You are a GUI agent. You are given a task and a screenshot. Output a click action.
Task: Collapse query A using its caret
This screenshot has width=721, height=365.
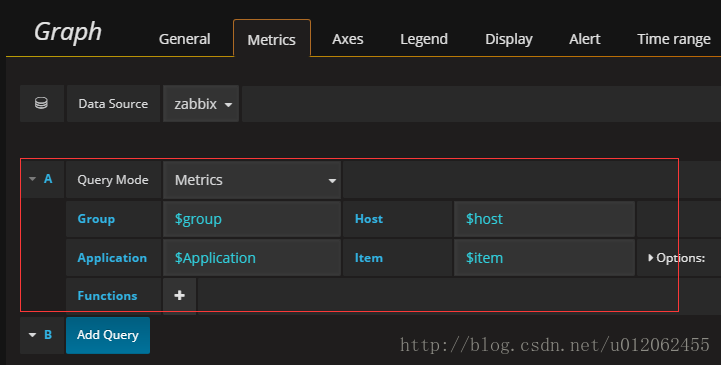pyautogui.click(x=32, y=179)
